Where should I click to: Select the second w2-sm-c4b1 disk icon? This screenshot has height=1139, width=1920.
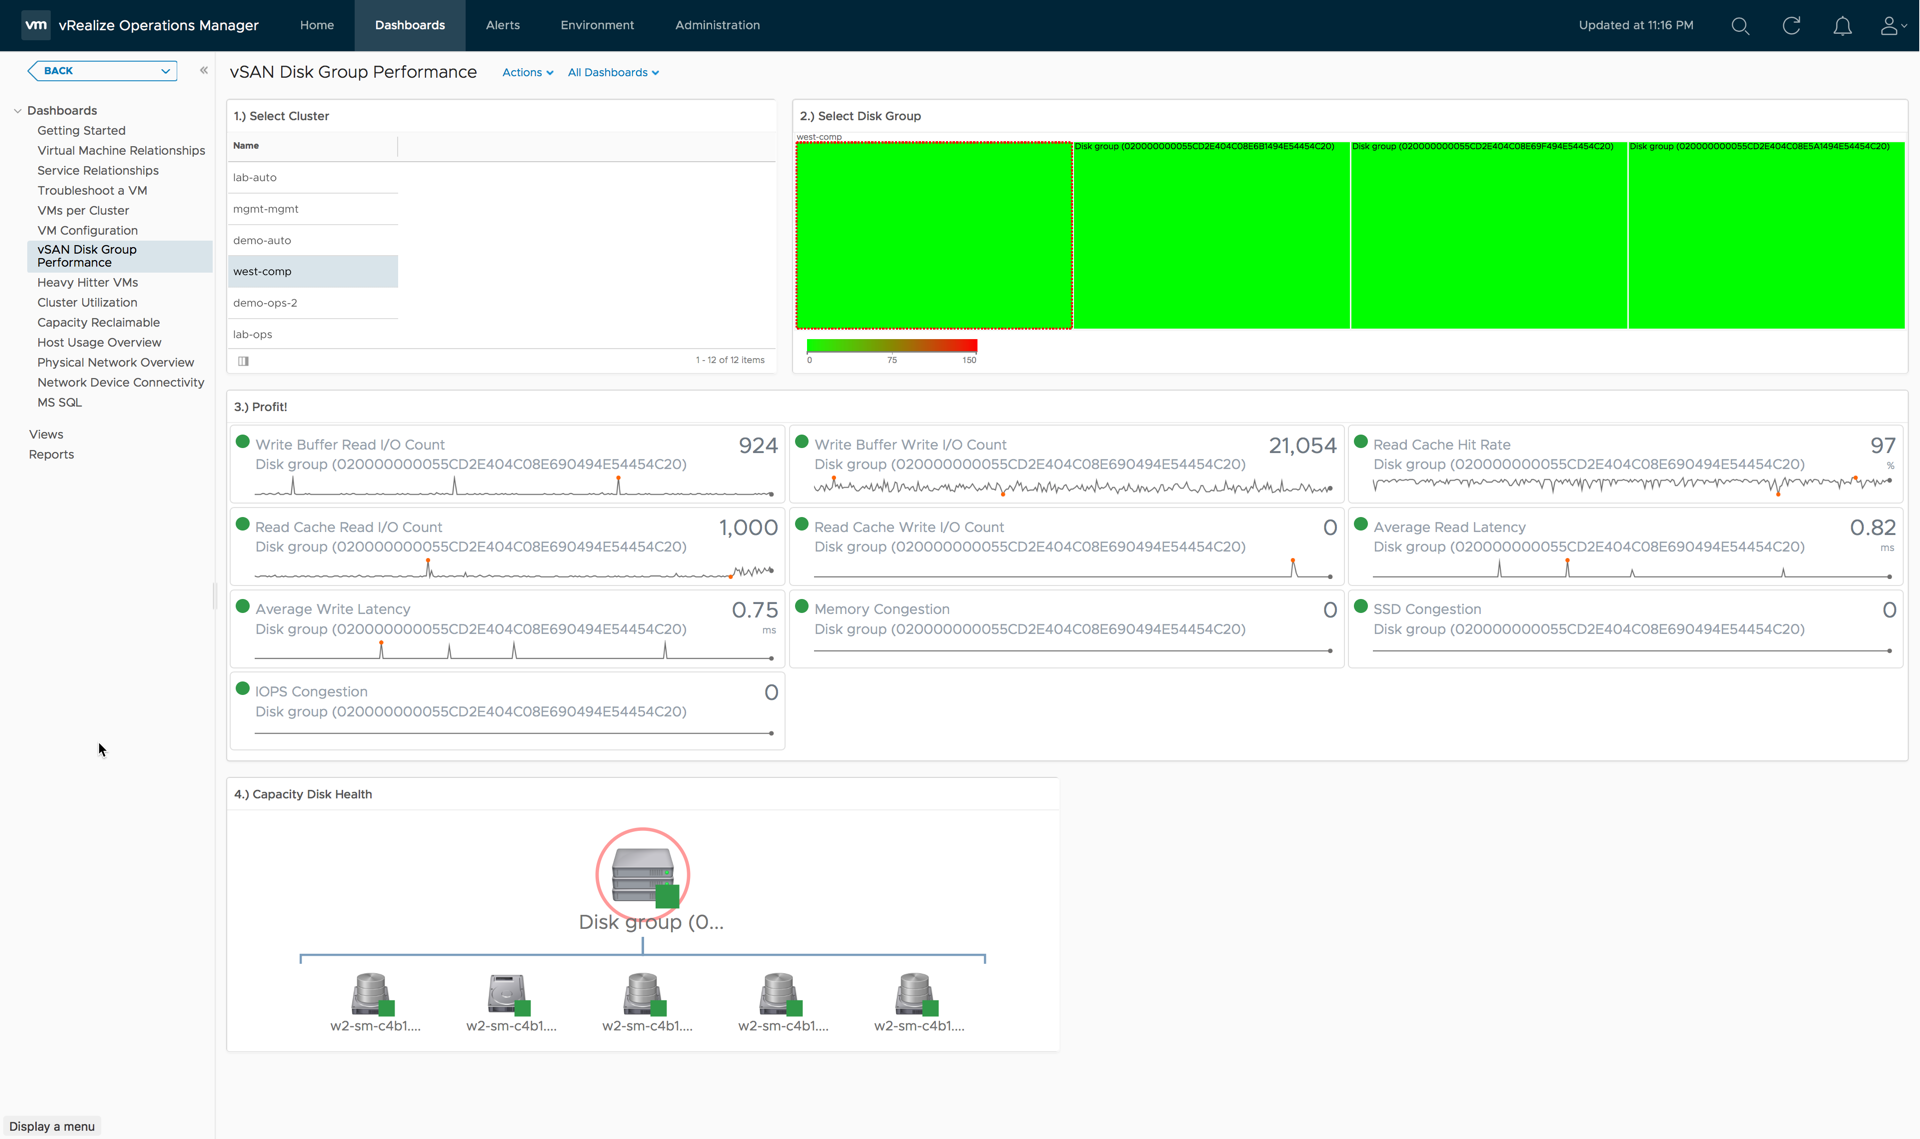tap(508, 994)
